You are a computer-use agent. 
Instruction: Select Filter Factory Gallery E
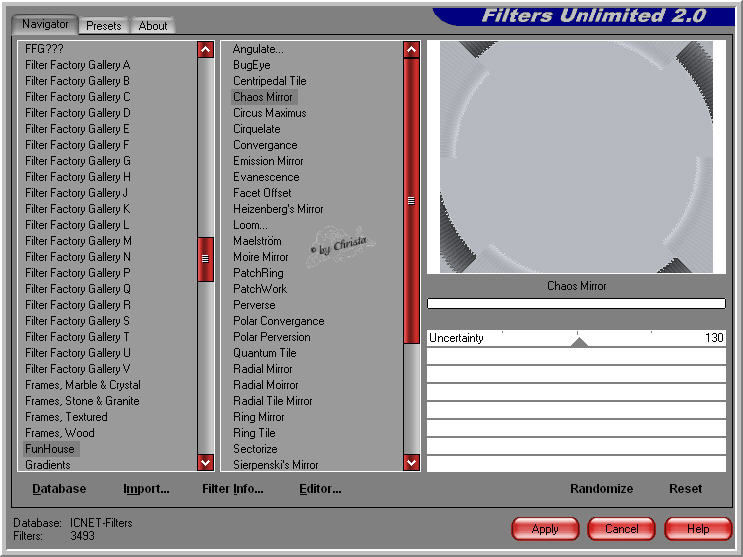78,129
